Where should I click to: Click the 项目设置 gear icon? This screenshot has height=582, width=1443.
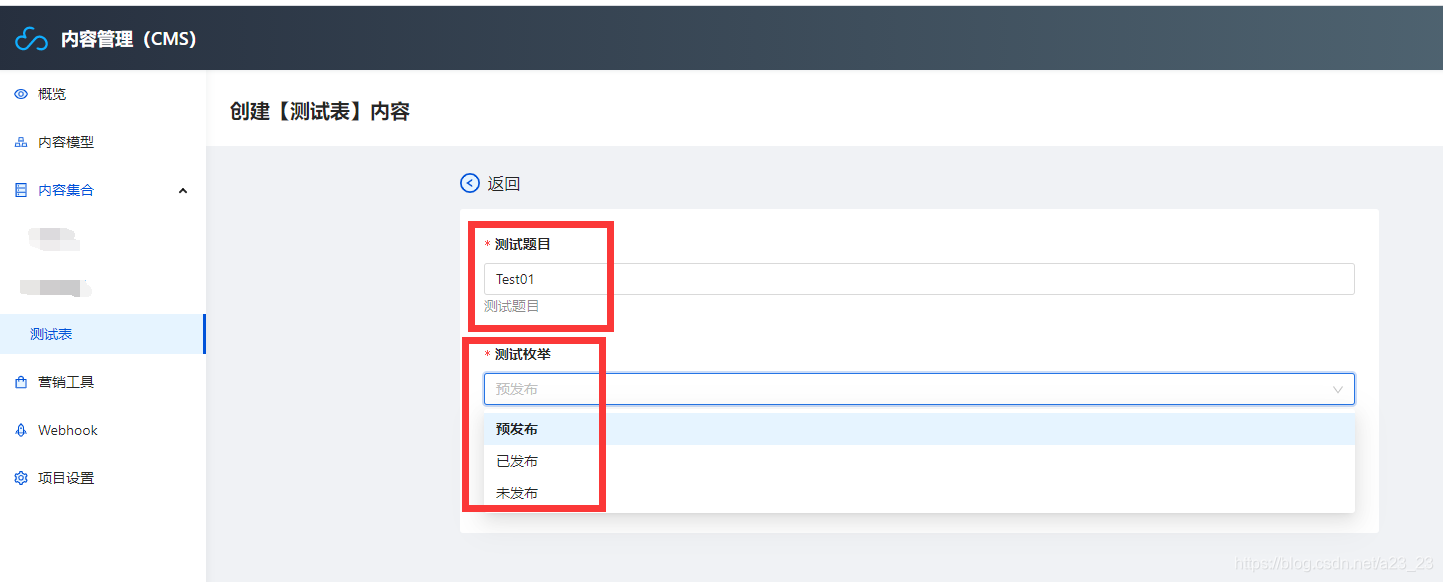pos(21,478)
